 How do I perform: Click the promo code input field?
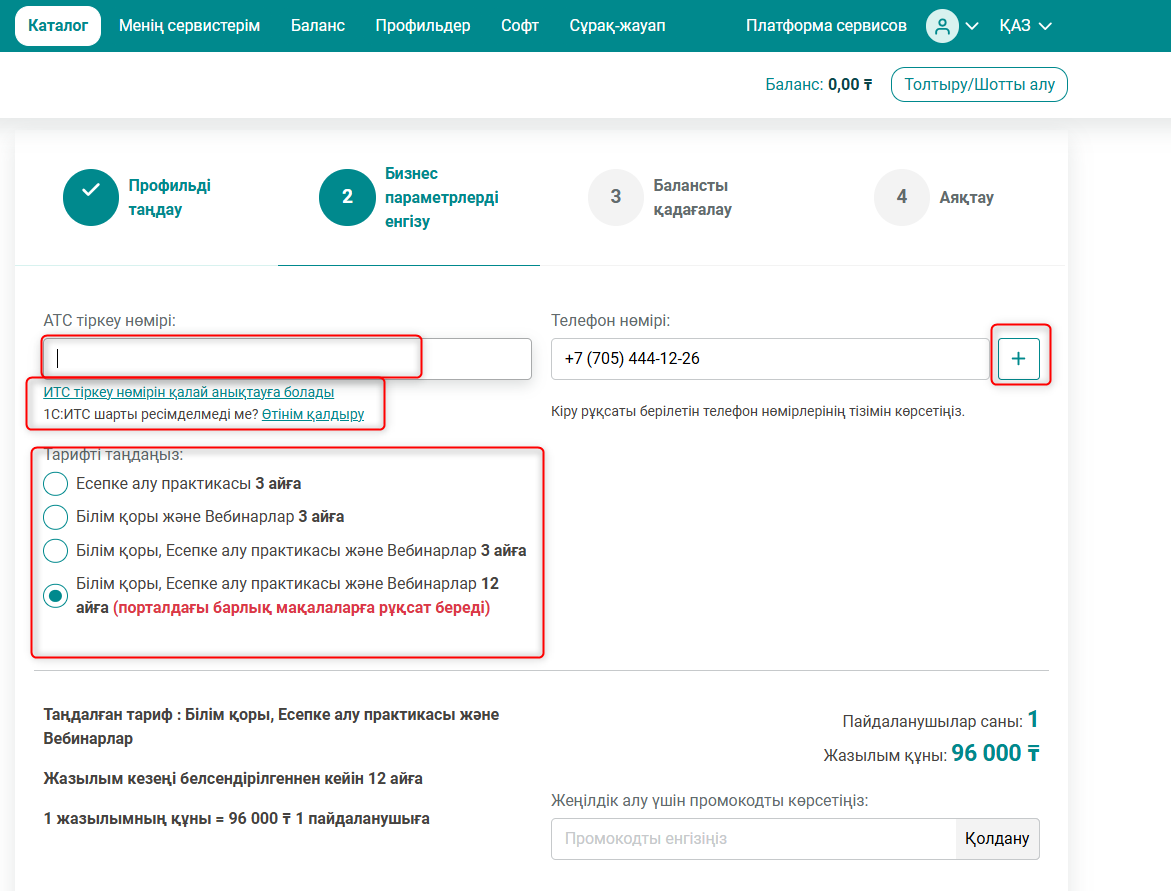753,839
